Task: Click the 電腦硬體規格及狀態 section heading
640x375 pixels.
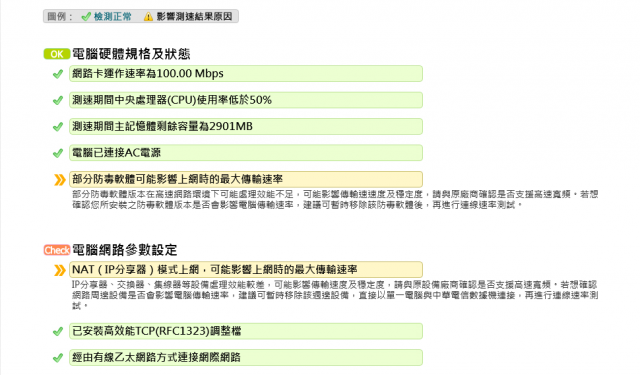Action: tap(131, 54)
